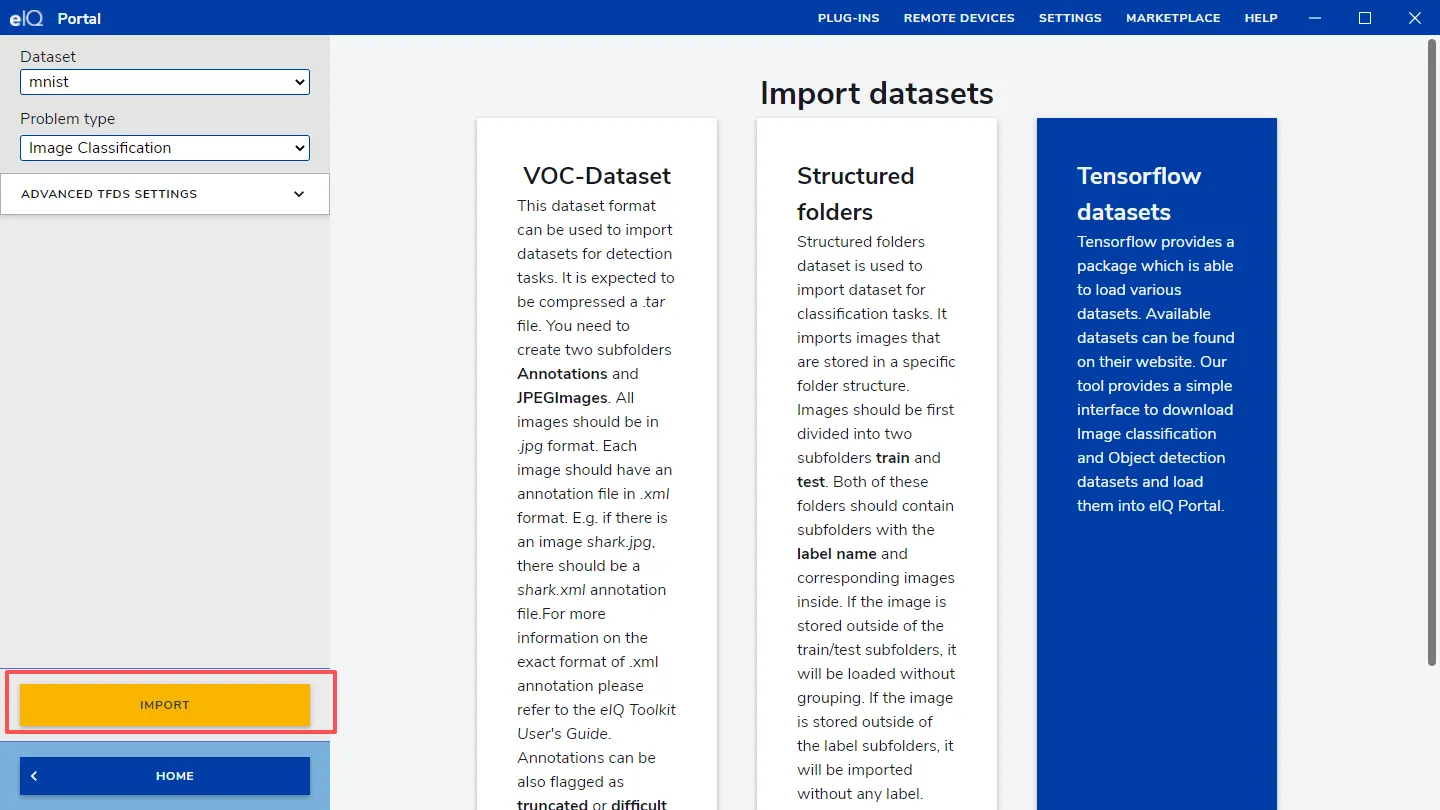
Task: Open the Dataset dropdown showing mnist
Action: pos(165,82)
